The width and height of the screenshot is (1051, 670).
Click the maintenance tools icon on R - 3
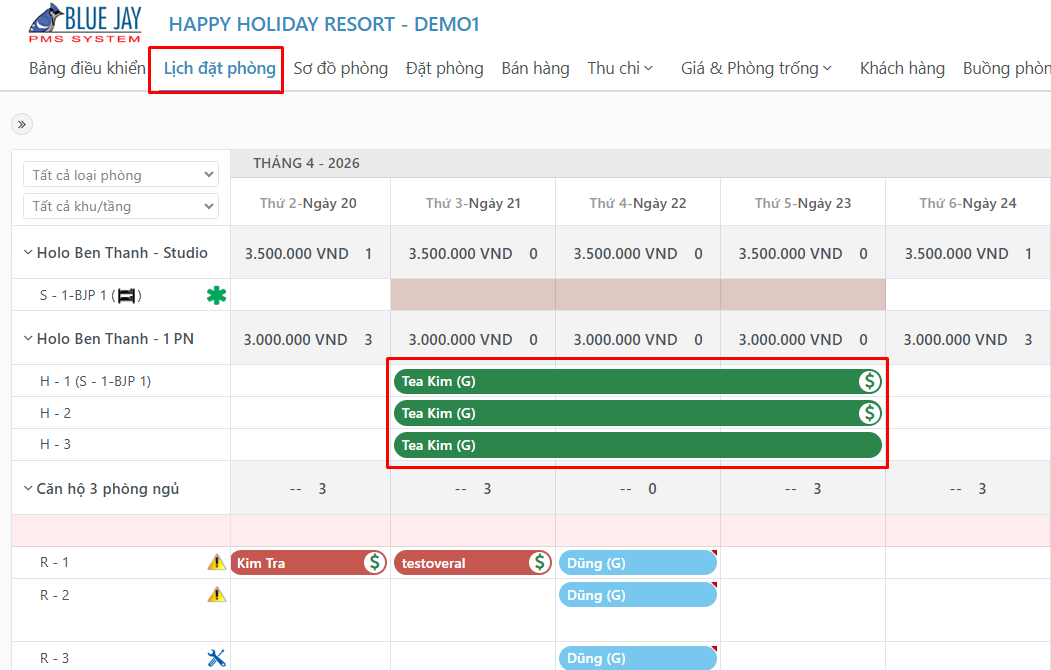(217, 658)
